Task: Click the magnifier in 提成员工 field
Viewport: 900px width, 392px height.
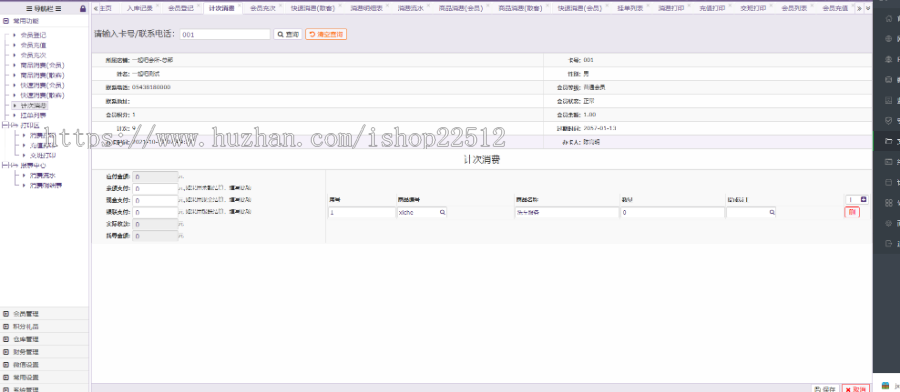Action: click(x=772, y=212)
